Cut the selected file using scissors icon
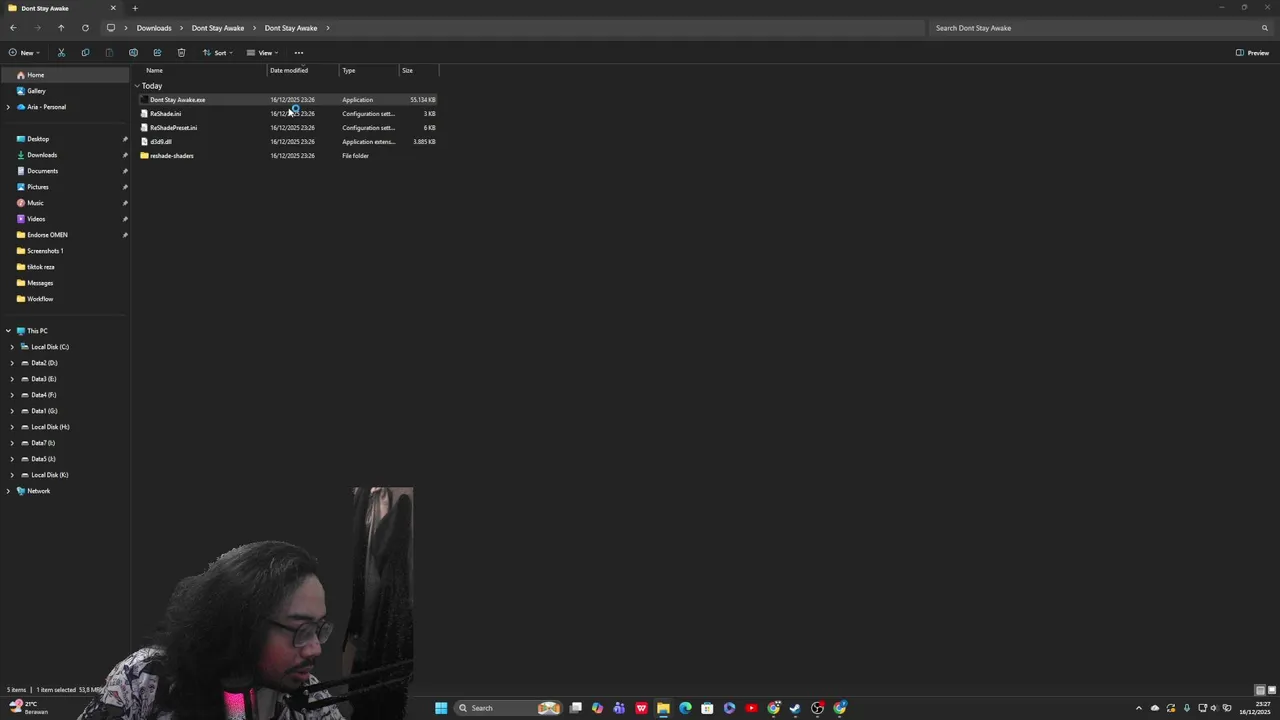 pyautogui.click(x=61, y=53)
